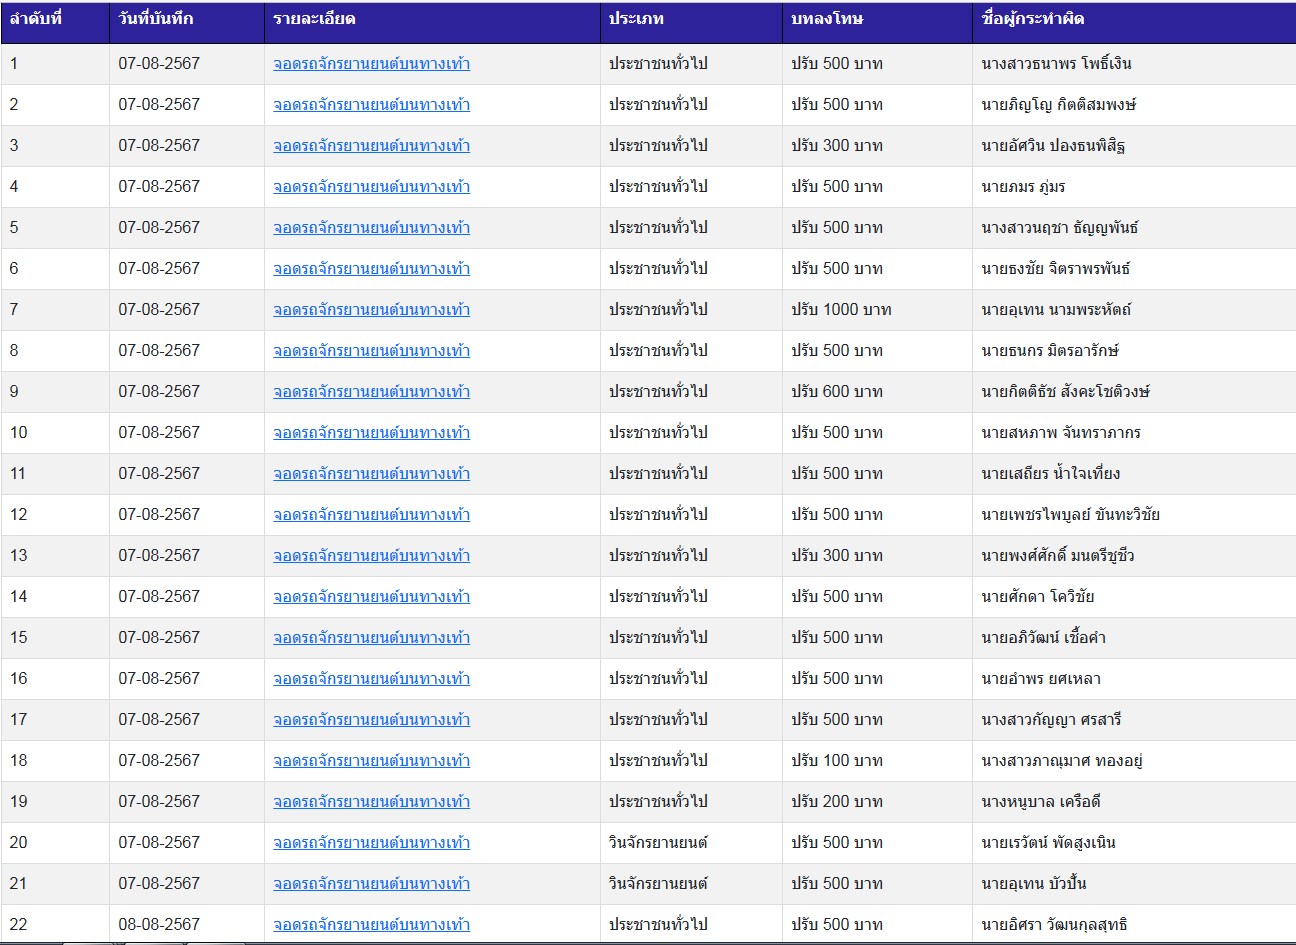Viewport: 1296px width, 945px height.
Task: Click the detail link in row 18
Action: tap(371, 761)
